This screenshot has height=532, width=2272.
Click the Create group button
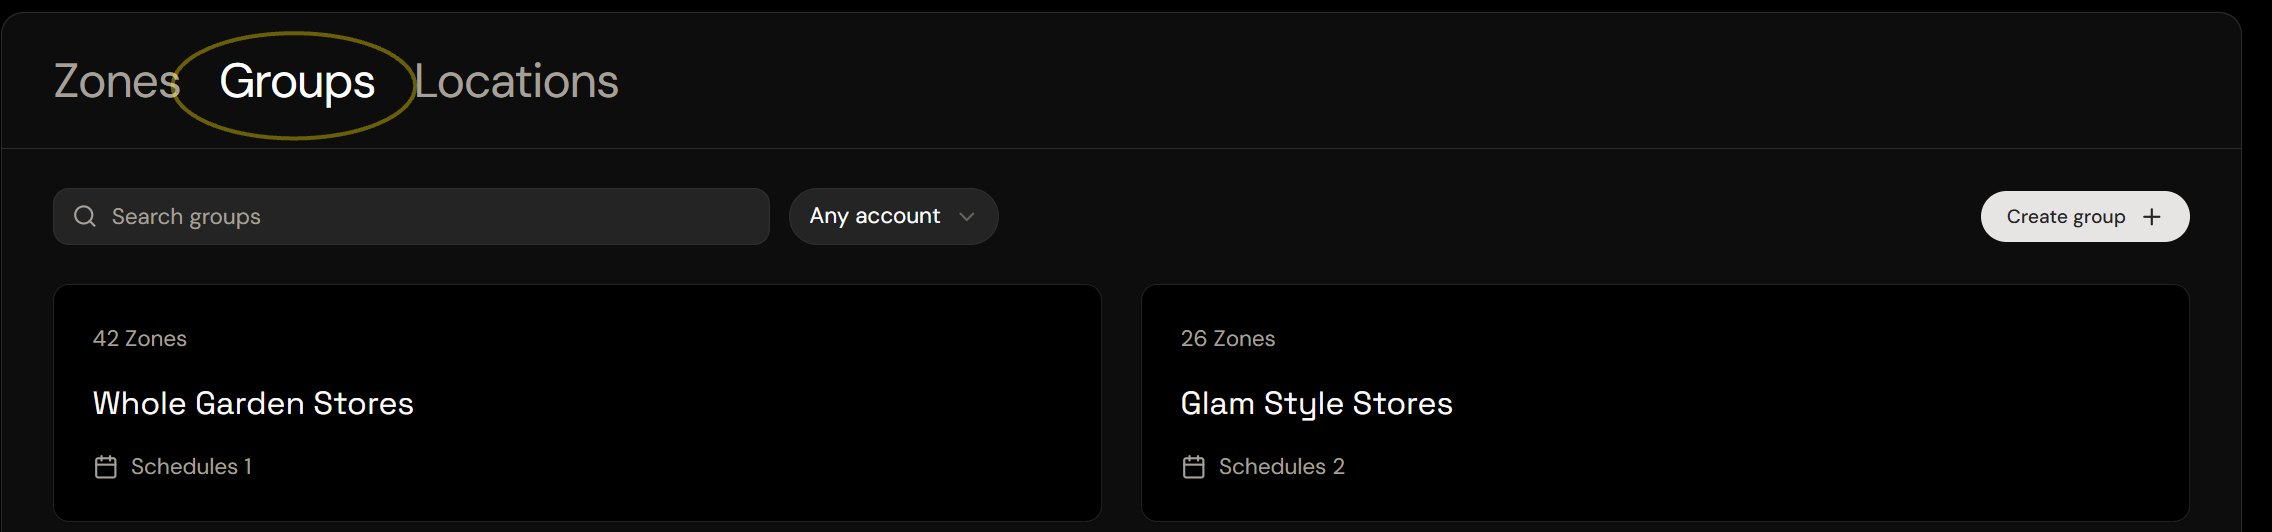click(2085, 217)
